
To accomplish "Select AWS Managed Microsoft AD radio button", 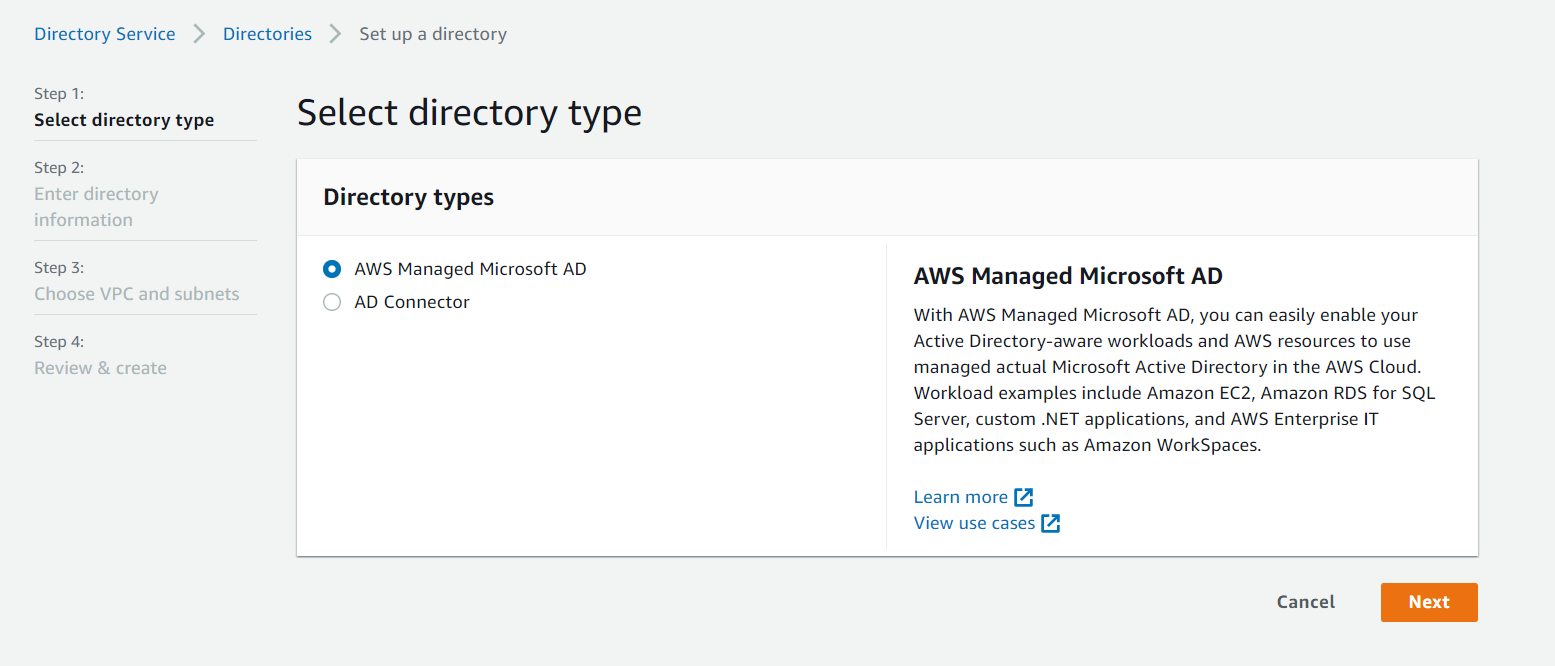I will pyautogui.click(x=332, y=269).
